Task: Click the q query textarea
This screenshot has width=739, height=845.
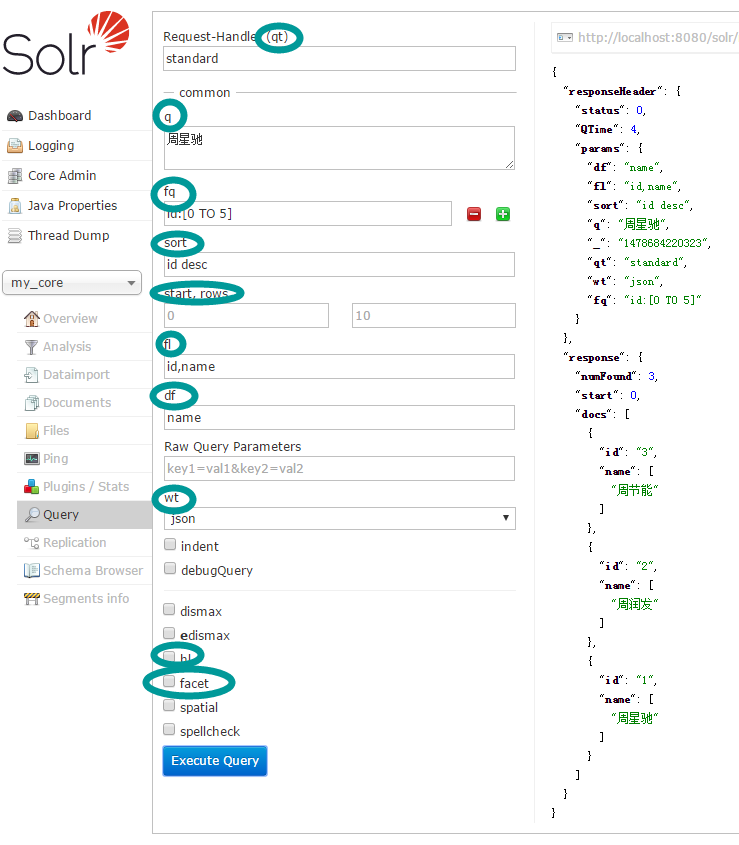Action: 340,148
